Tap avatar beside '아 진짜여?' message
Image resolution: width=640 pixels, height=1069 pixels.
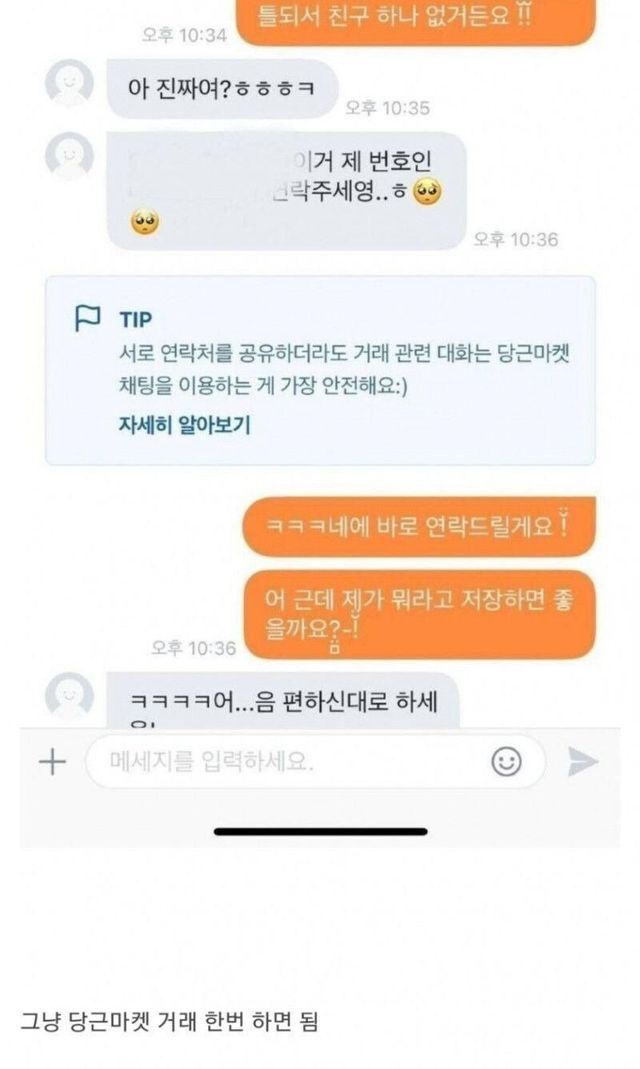click(x=70, y=82)
